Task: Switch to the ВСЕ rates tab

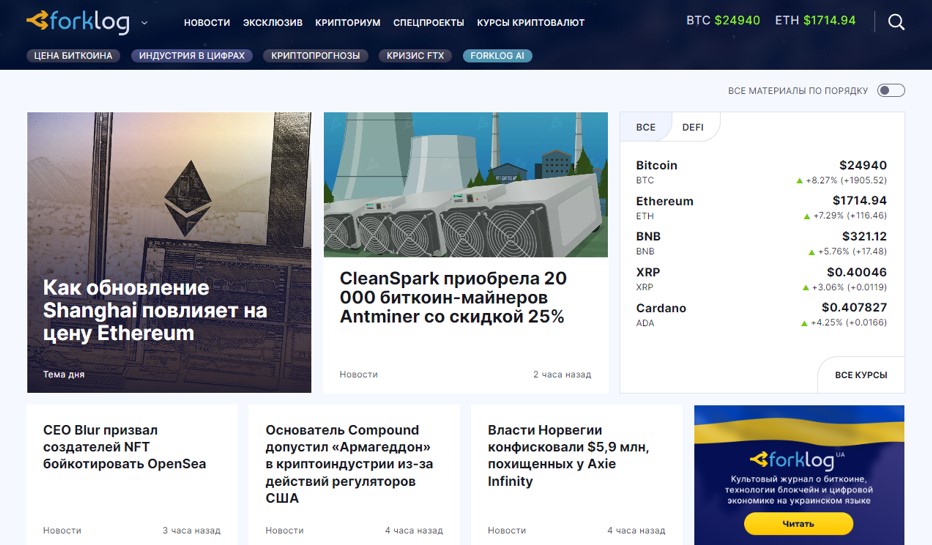Action: click(646, 127)
